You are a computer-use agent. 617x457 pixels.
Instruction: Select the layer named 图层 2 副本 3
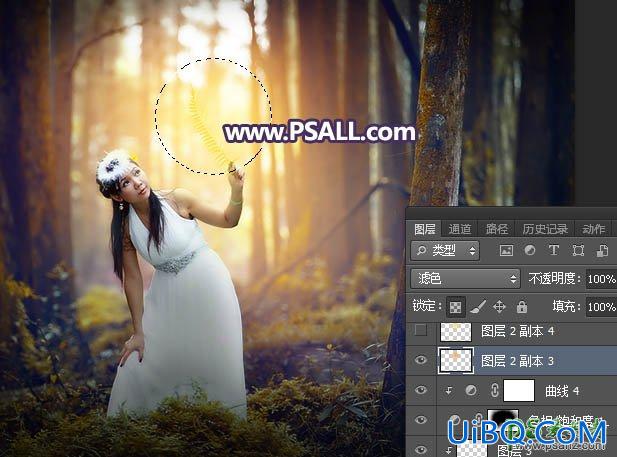click(517, 361)
